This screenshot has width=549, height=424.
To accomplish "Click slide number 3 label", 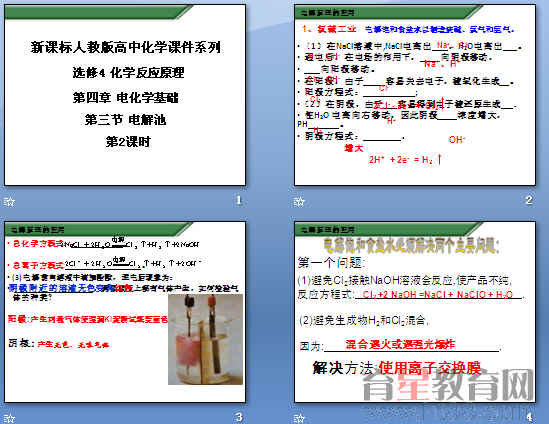I will click(x=239, y=417).
